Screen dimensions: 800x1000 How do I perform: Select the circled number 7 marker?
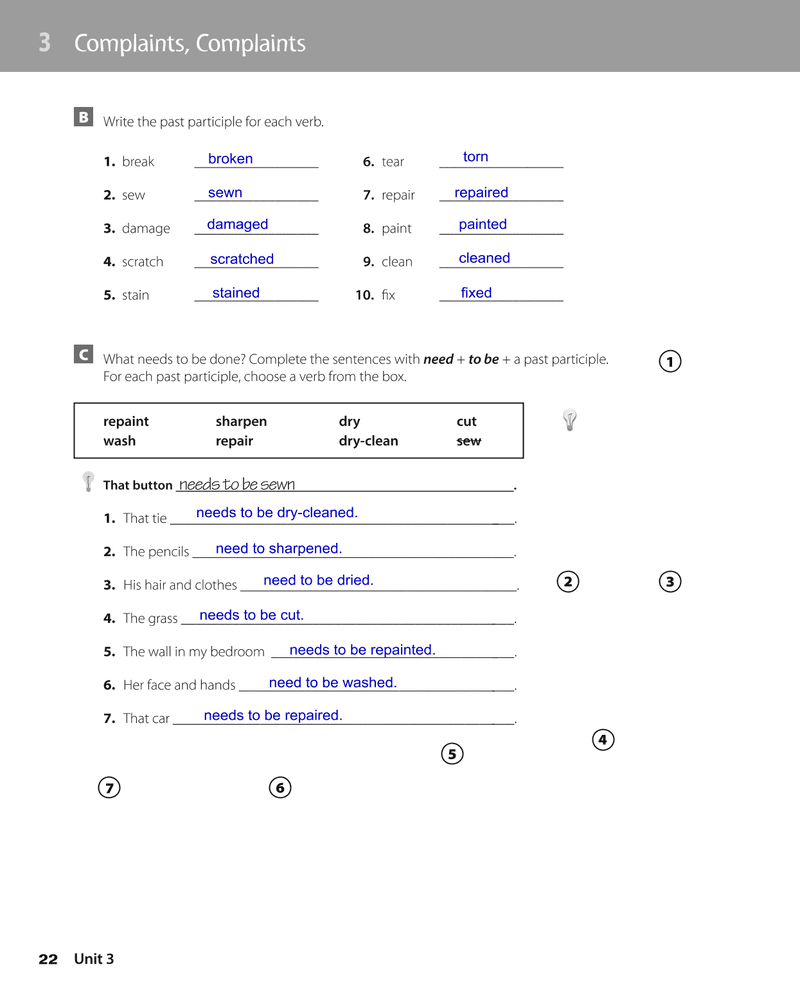[x=109, y=788]
